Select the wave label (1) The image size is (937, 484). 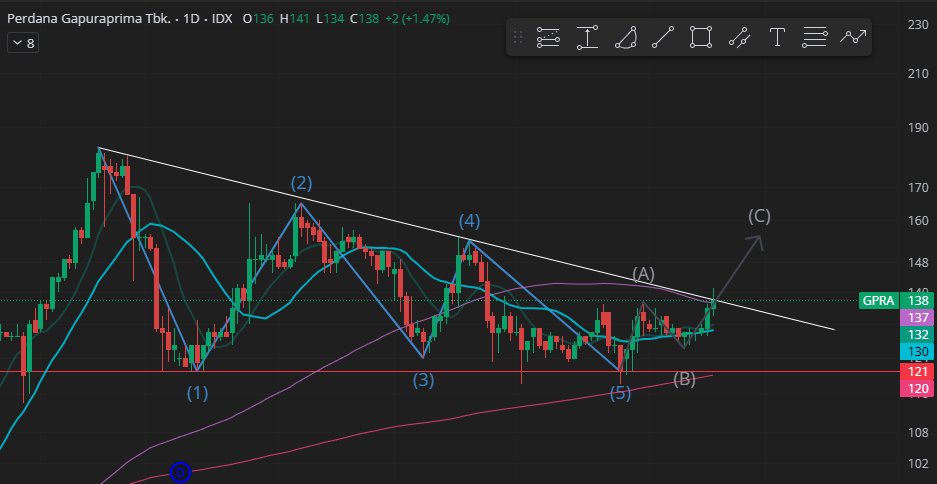[198, 393]
